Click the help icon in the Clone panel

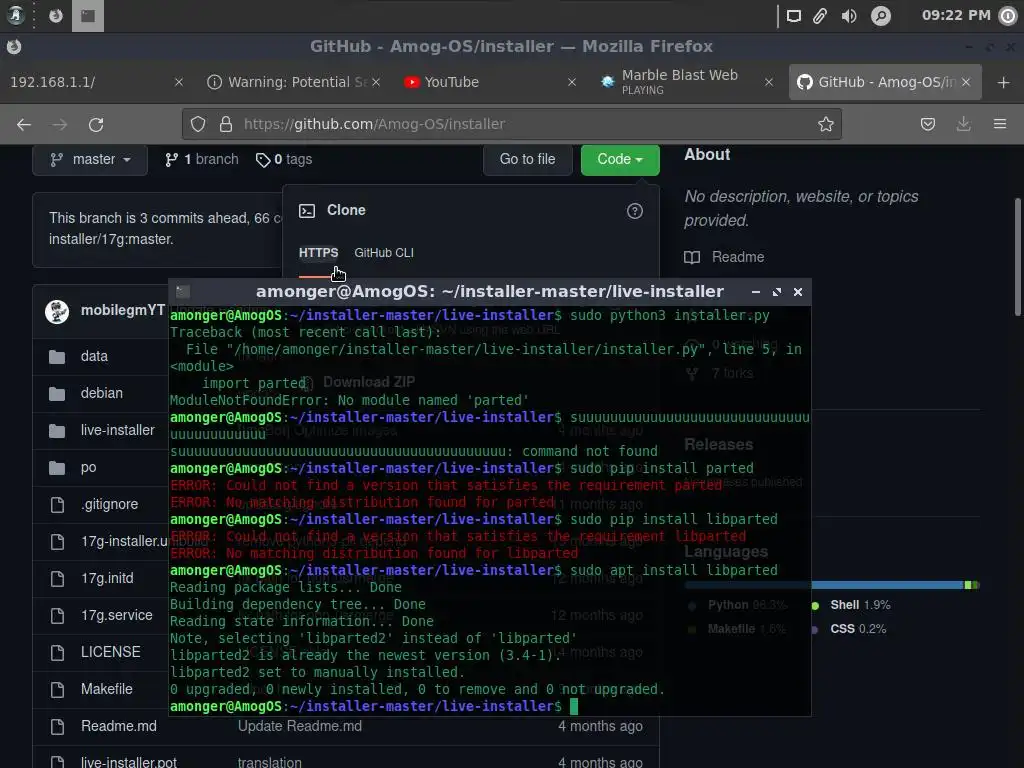pos(635,211)
